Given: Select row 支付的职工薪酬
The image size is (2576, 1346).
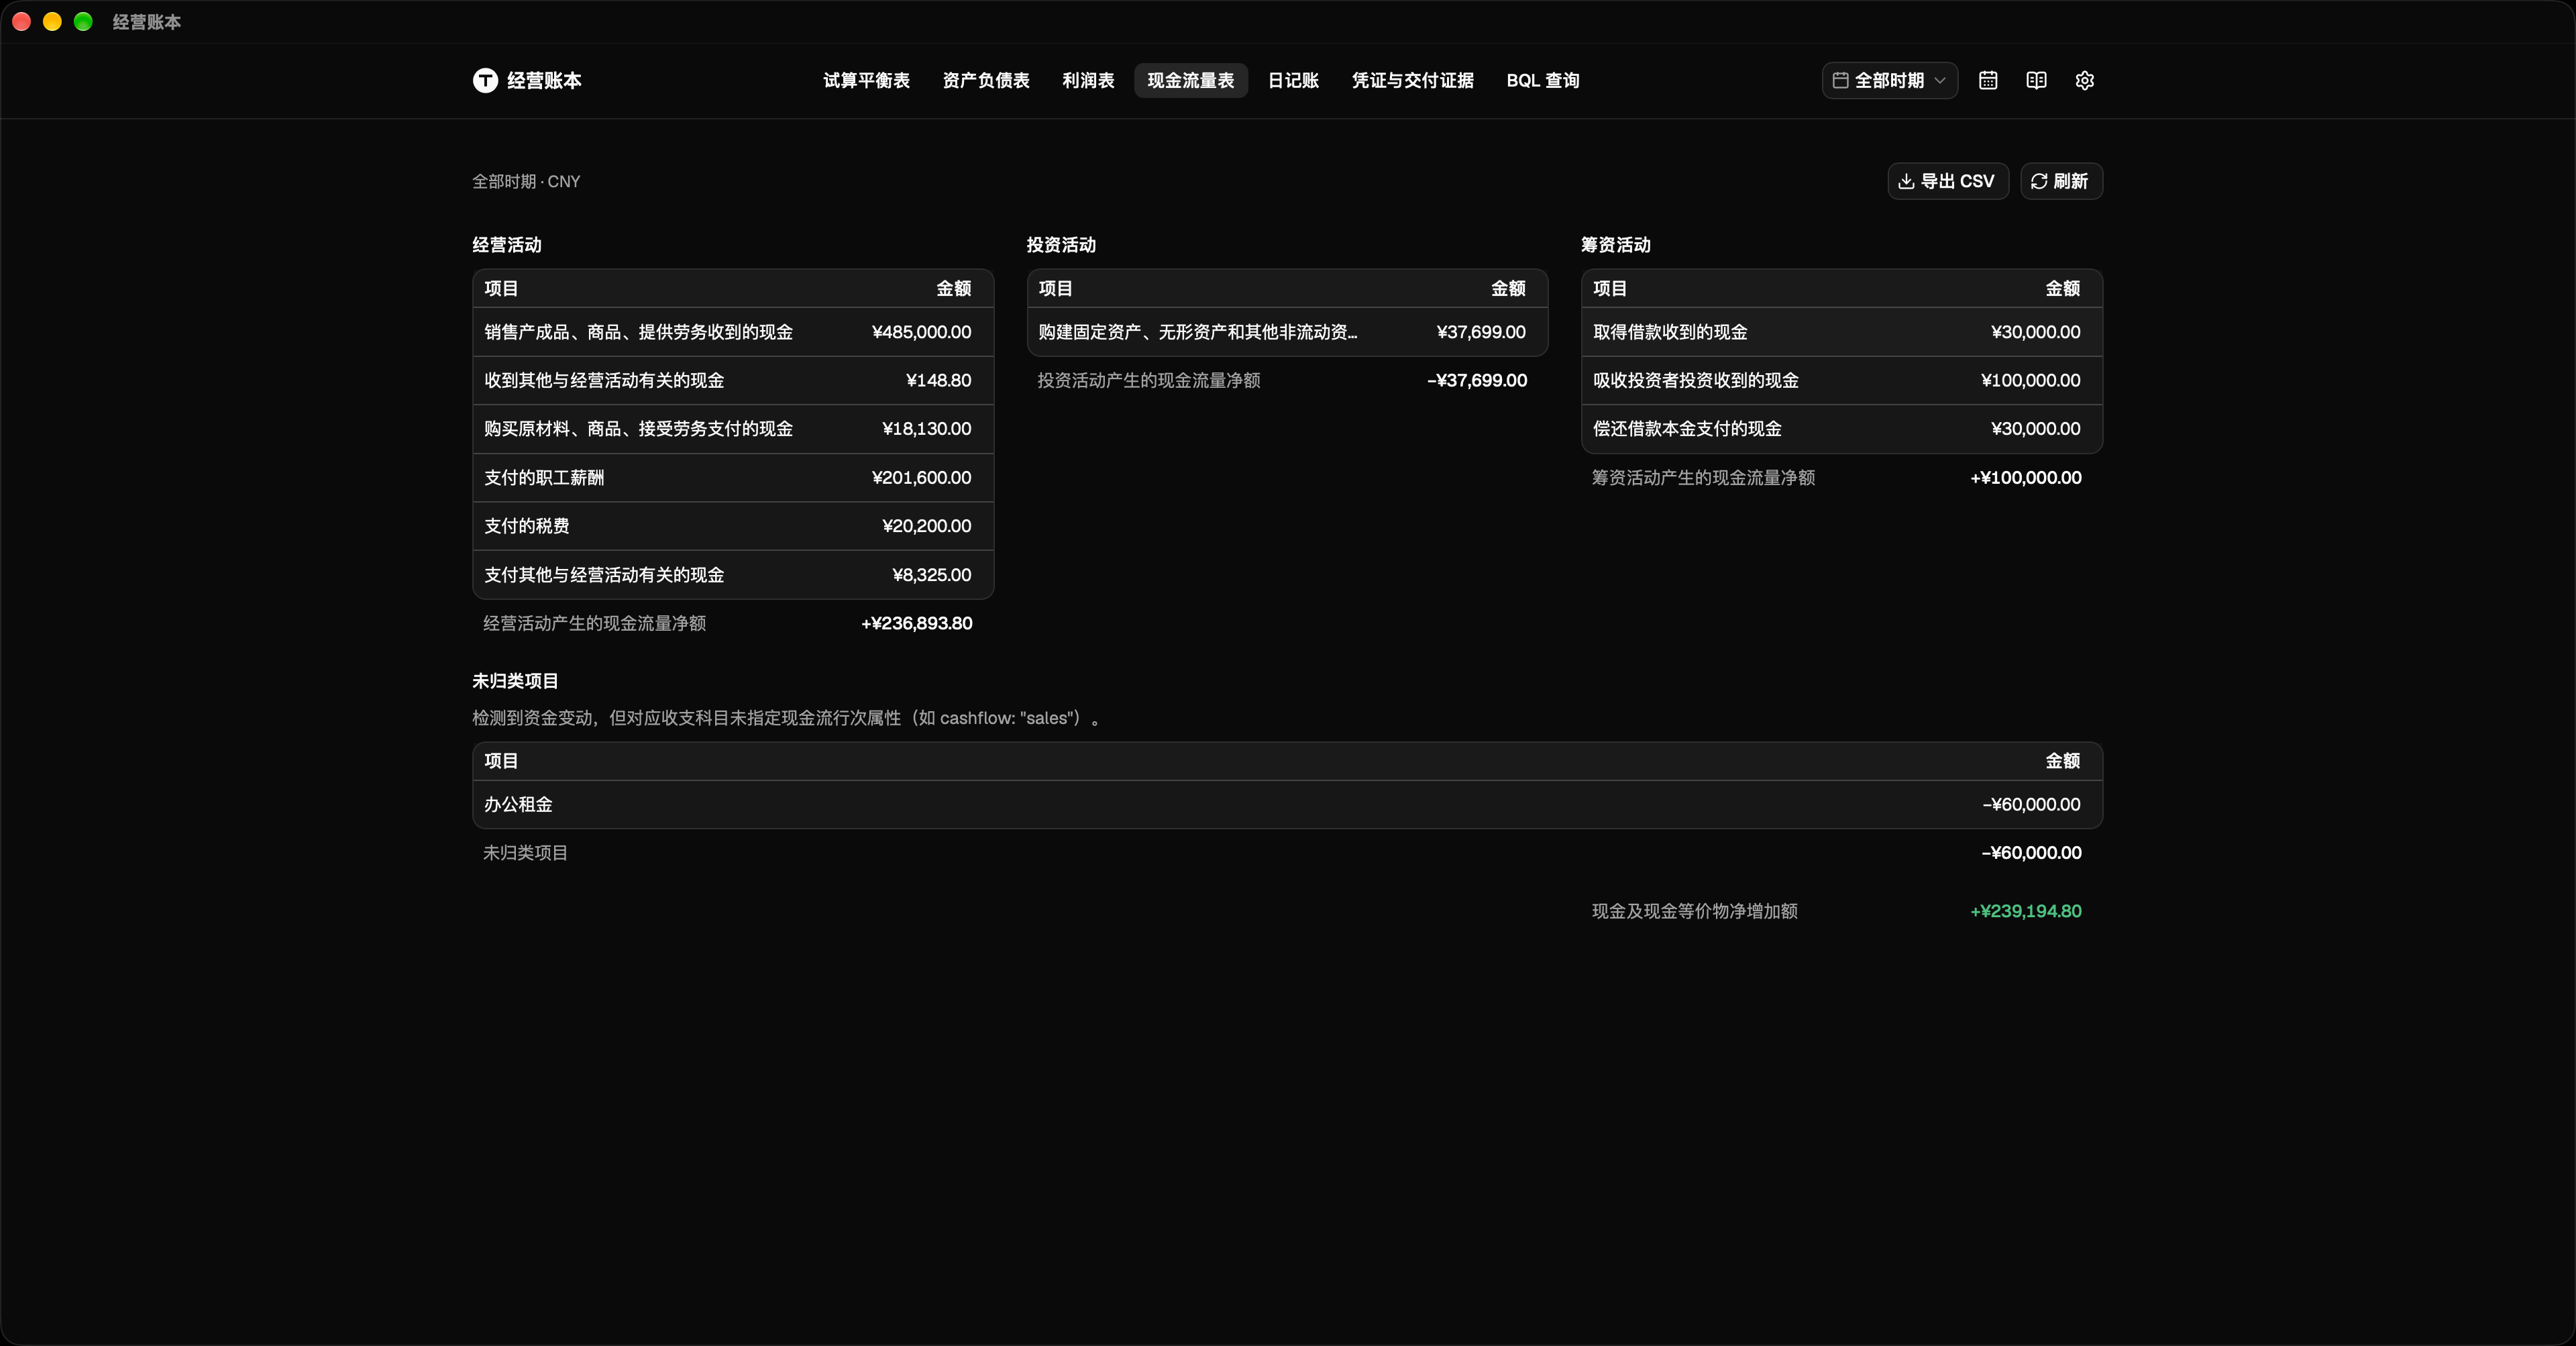Looking at the screenshot, I should click(x=732, y=477).
